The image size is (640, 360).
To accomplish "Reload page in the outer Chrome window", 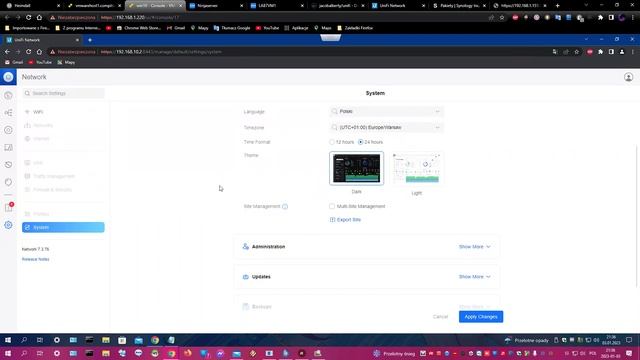I will click(x=29, y=18).
